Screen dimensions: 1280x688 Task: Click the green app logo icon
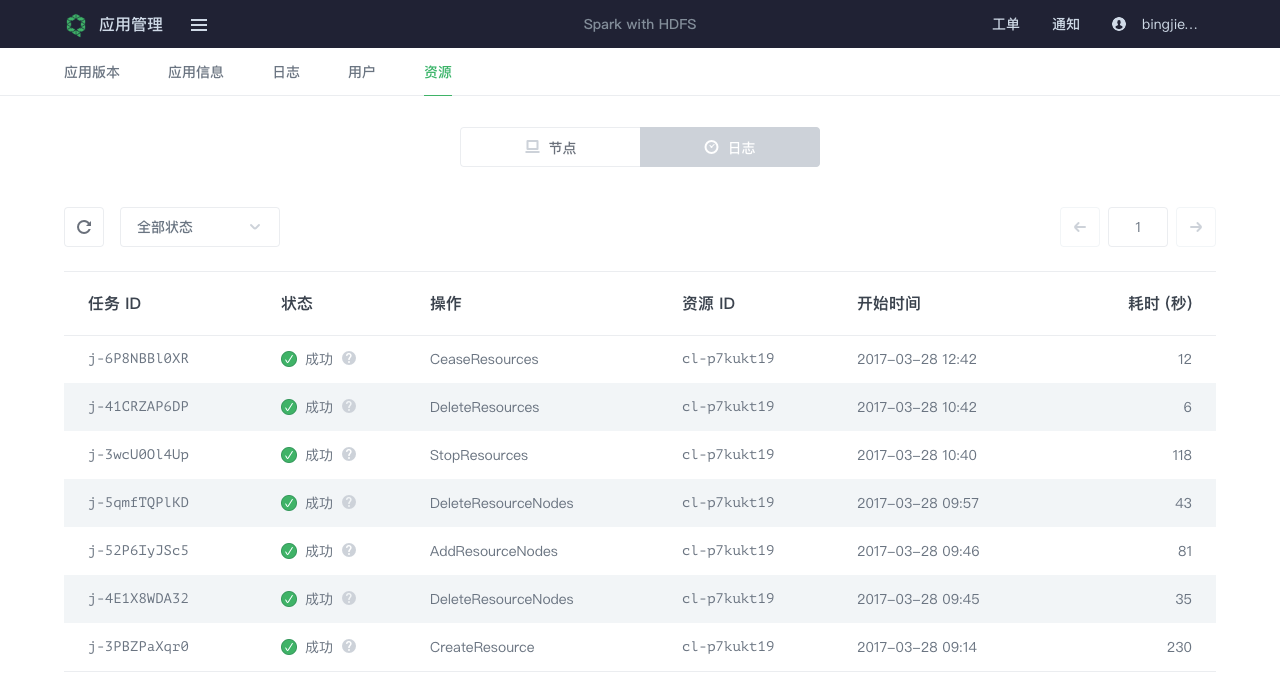point(76,25)
